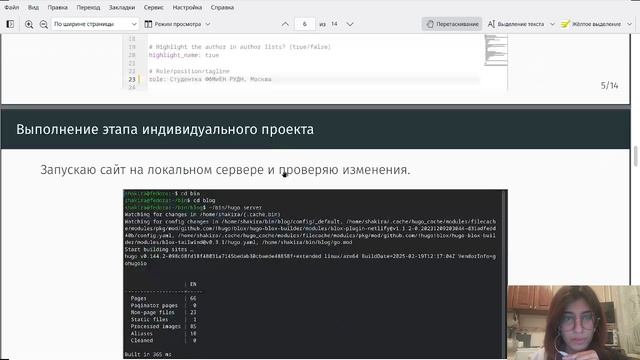
Task: Click the vertical scrollbar handle of the document
Action: click(636, 156)
